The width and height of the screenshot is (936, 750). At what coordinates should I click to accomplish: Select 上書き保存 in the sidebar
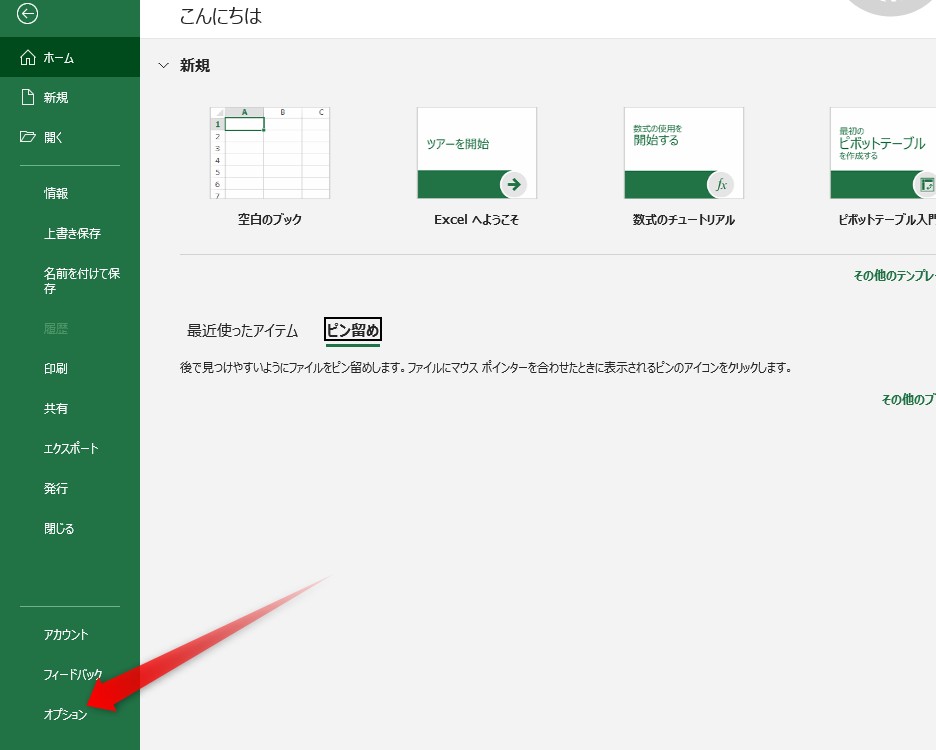70,233
